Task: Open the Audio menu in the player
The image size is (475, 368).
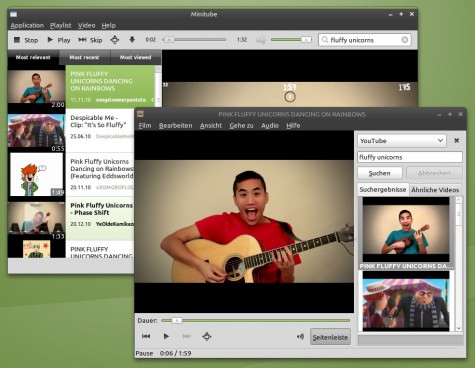Action: [270, 126]
